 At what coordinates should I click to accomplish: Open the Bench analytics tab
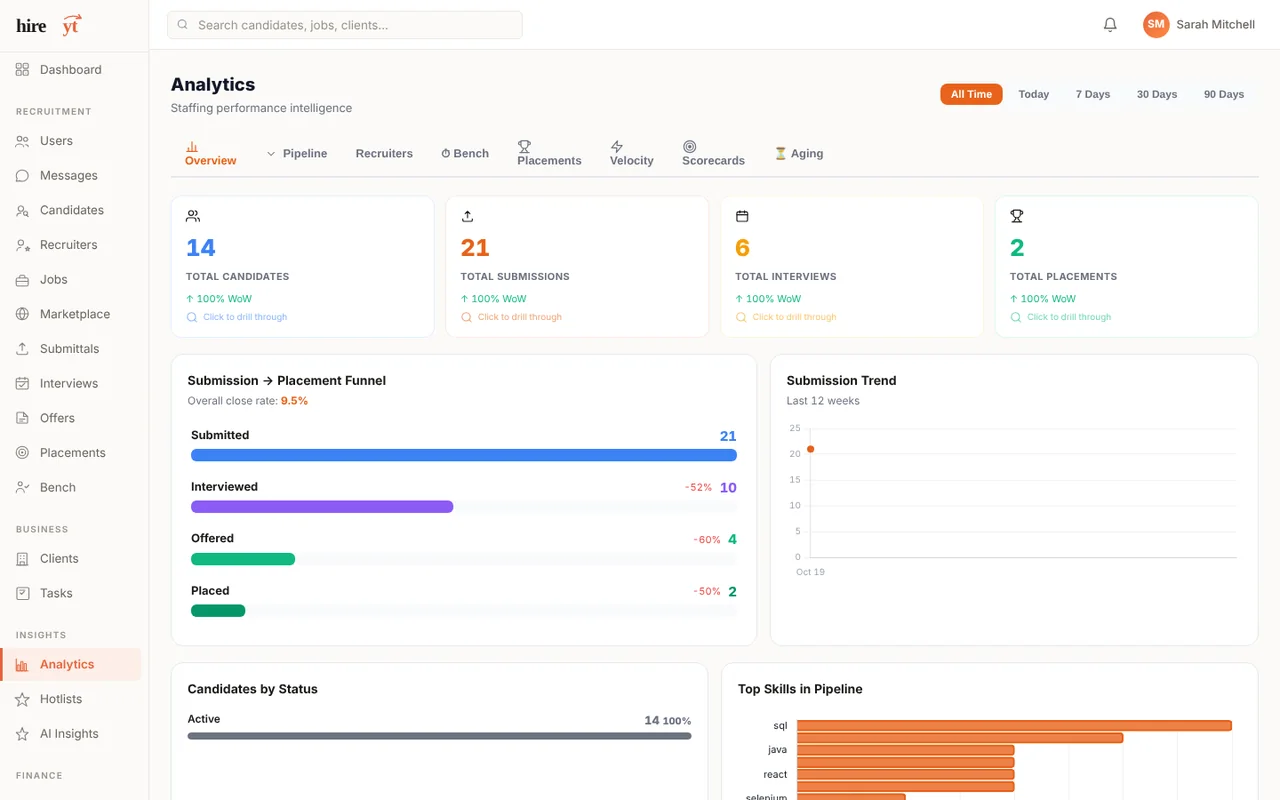point(465,154)
